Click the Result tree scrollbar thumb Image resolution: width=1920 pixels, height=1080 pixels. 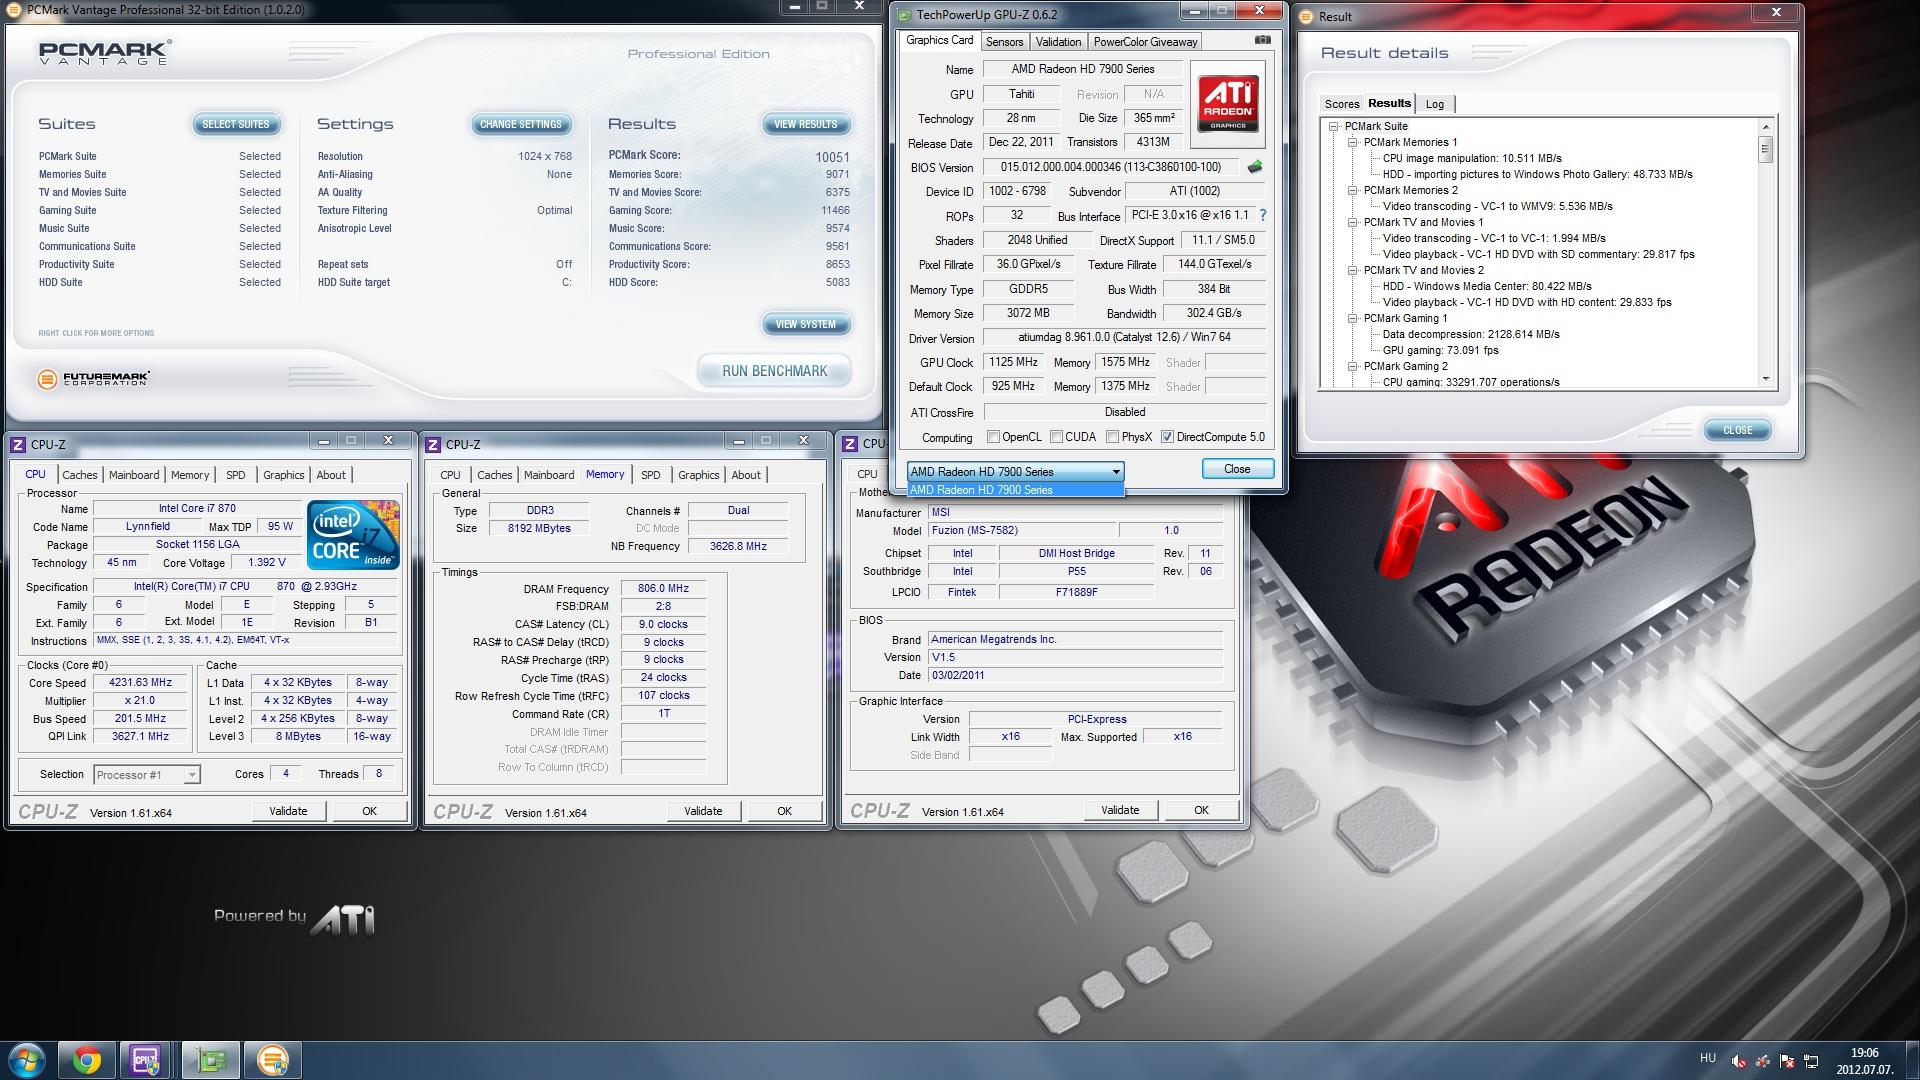(1765, 150)
